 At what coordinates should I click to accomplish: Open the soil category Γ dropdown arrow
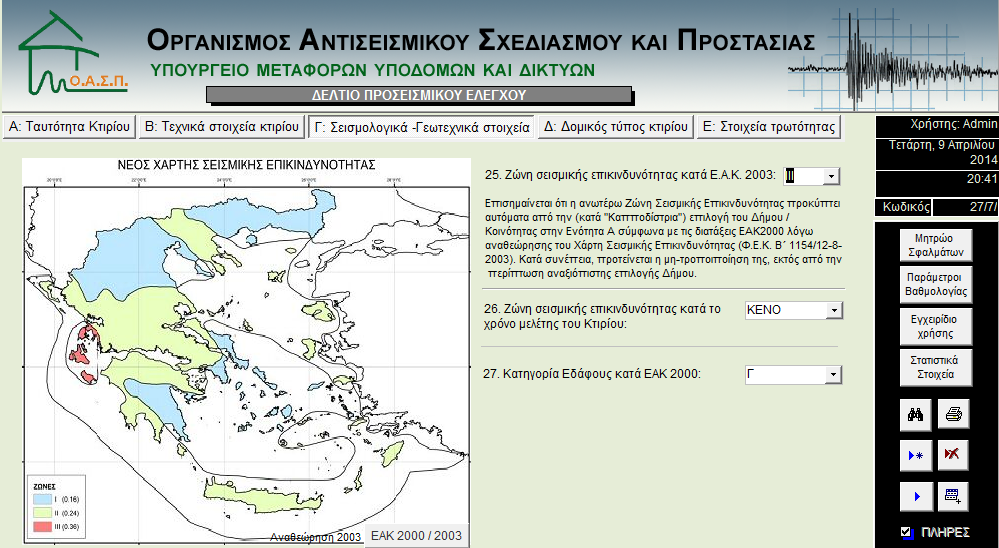(833, 375)
